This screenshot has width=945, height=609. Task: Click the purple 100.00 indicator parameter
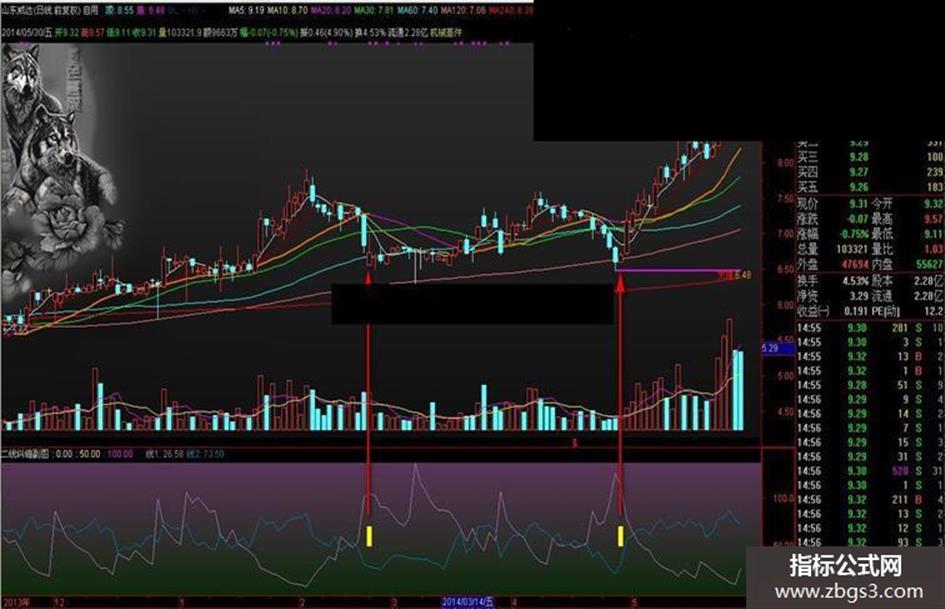click(120, 454)
